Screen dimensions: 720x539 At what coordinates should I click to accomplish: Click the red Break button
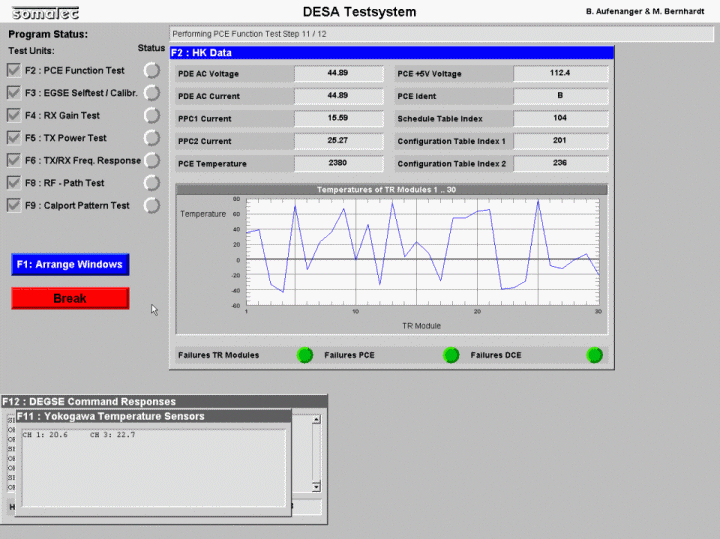coord(70,298)
